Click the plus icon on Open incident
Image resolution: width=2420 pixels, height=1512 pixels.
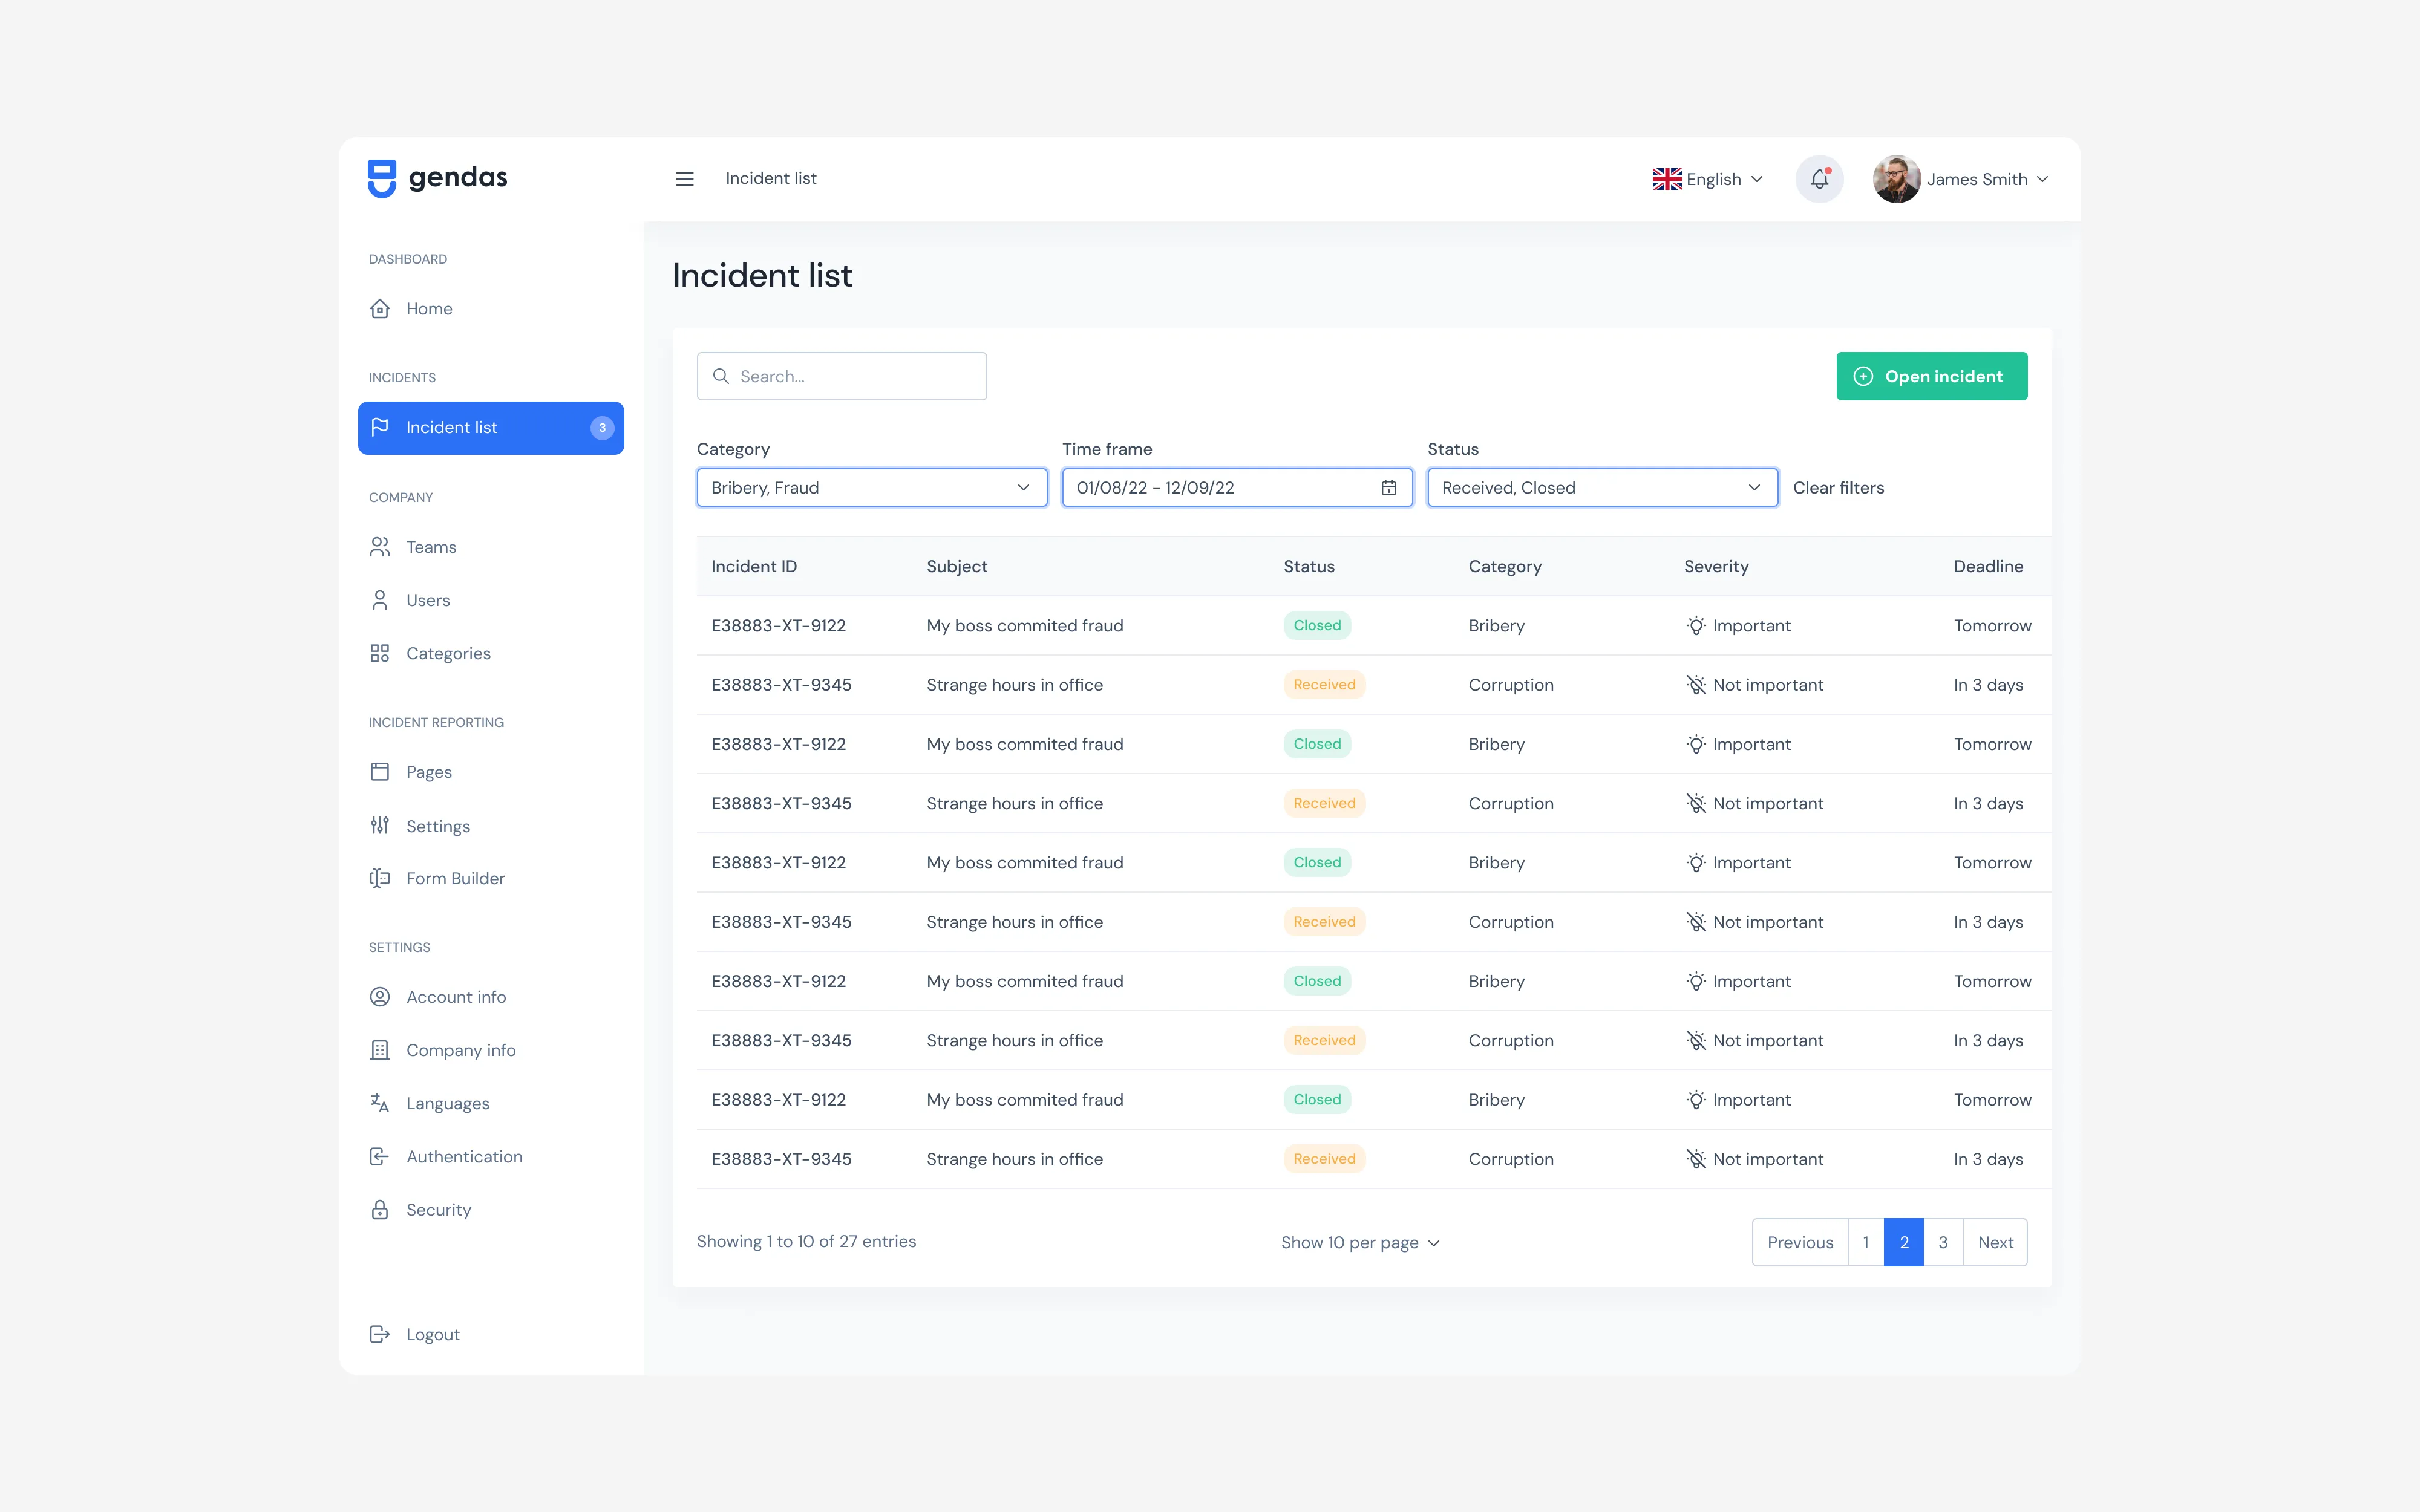coord(1863,376)
